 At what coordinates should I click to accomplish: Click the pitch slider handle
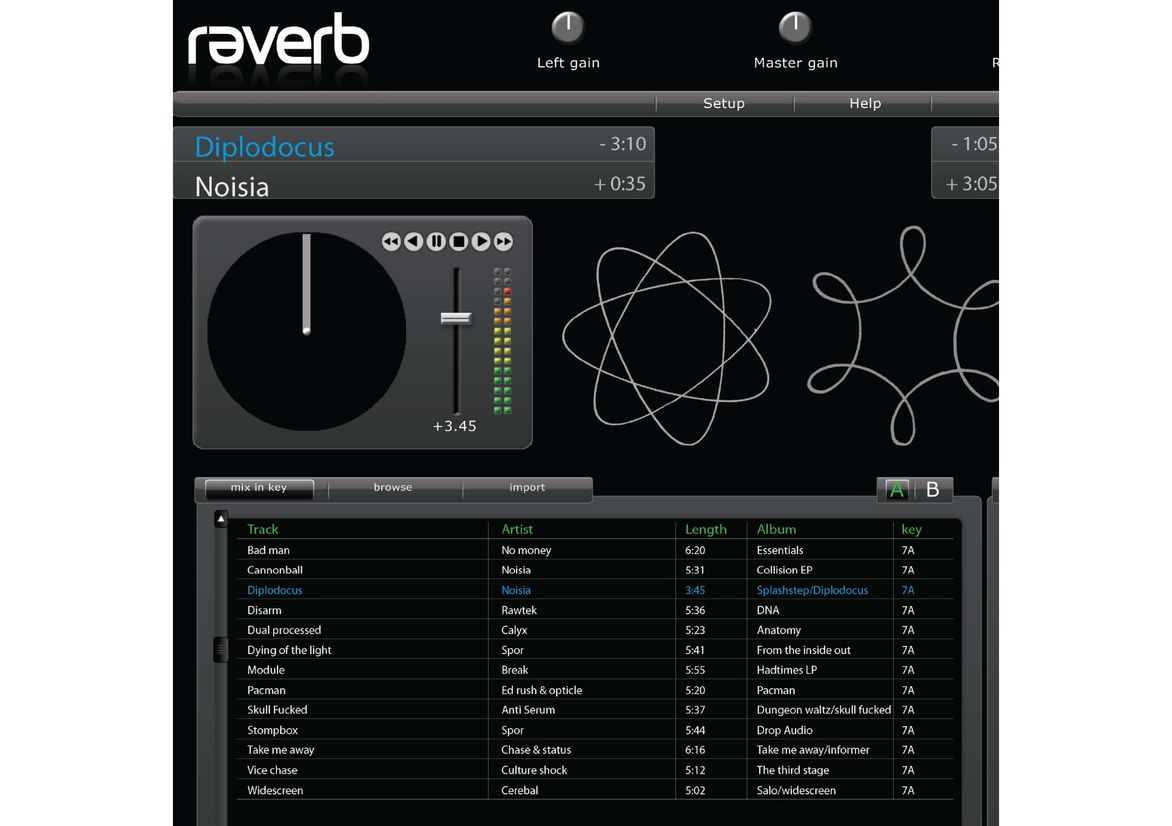coord(456,318)
